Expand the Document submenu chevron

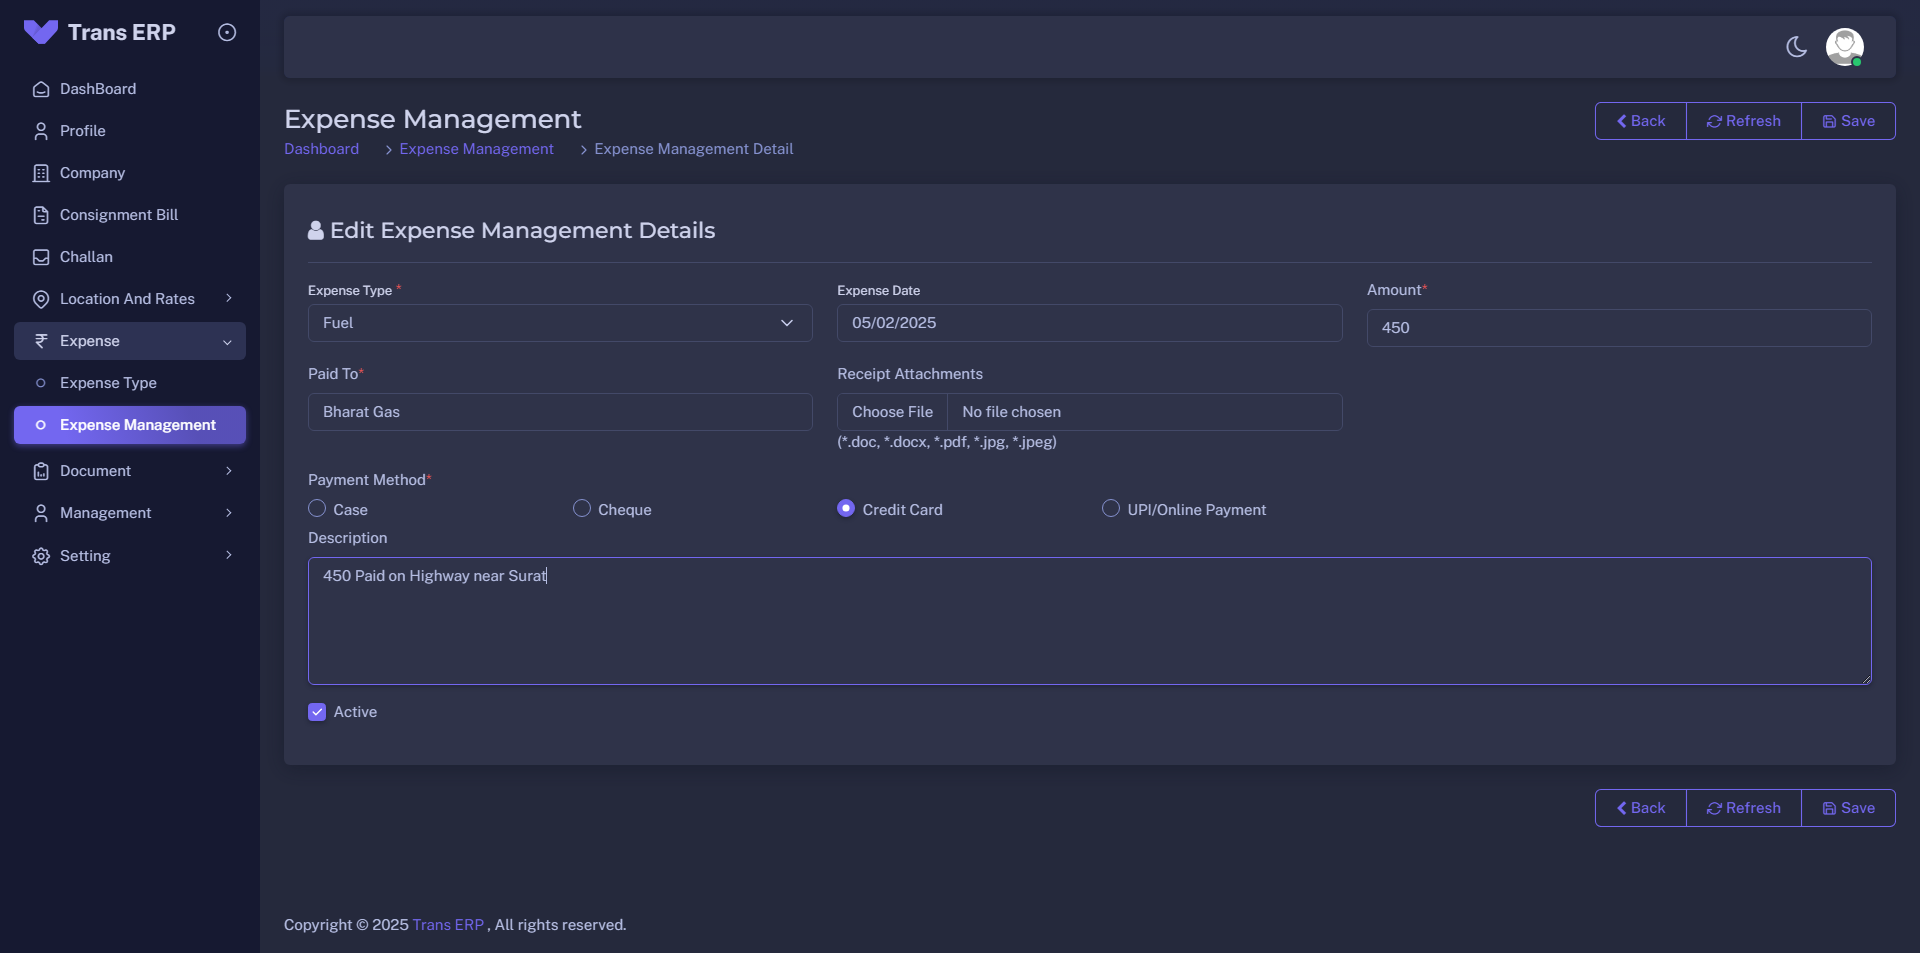pyautogui.click(x=229, y=471)
